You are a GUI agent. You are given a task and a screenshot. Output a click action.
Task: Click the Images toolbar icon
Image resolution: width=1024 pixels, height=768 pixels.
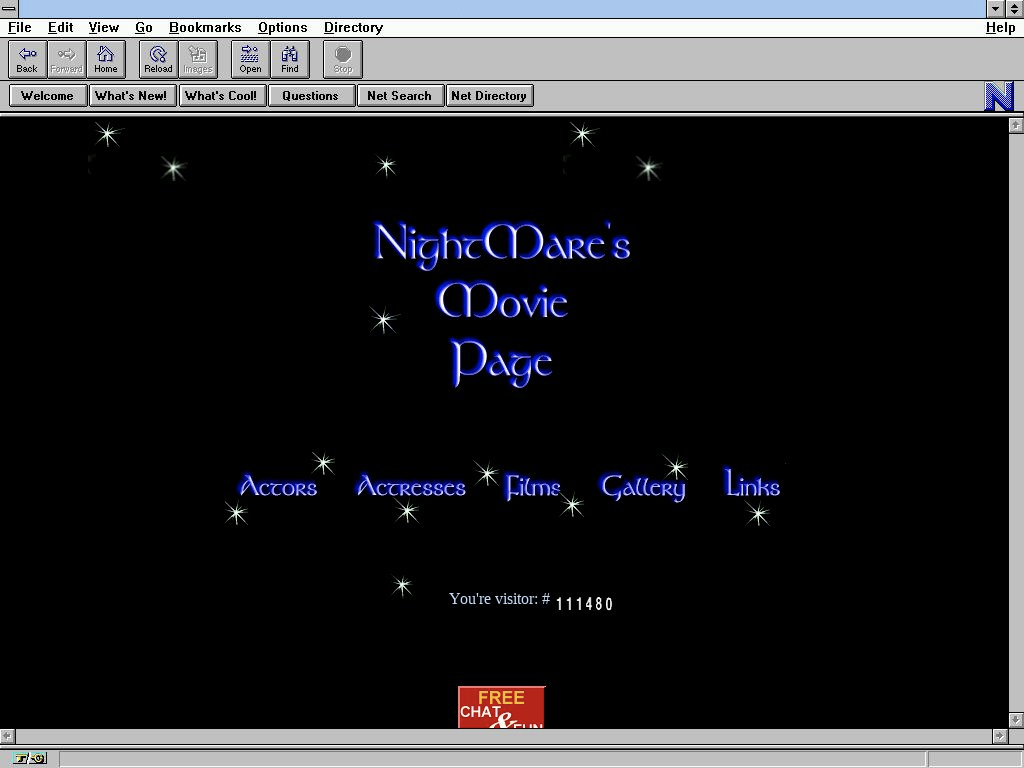pyautogui.click(x=197, y=59)
